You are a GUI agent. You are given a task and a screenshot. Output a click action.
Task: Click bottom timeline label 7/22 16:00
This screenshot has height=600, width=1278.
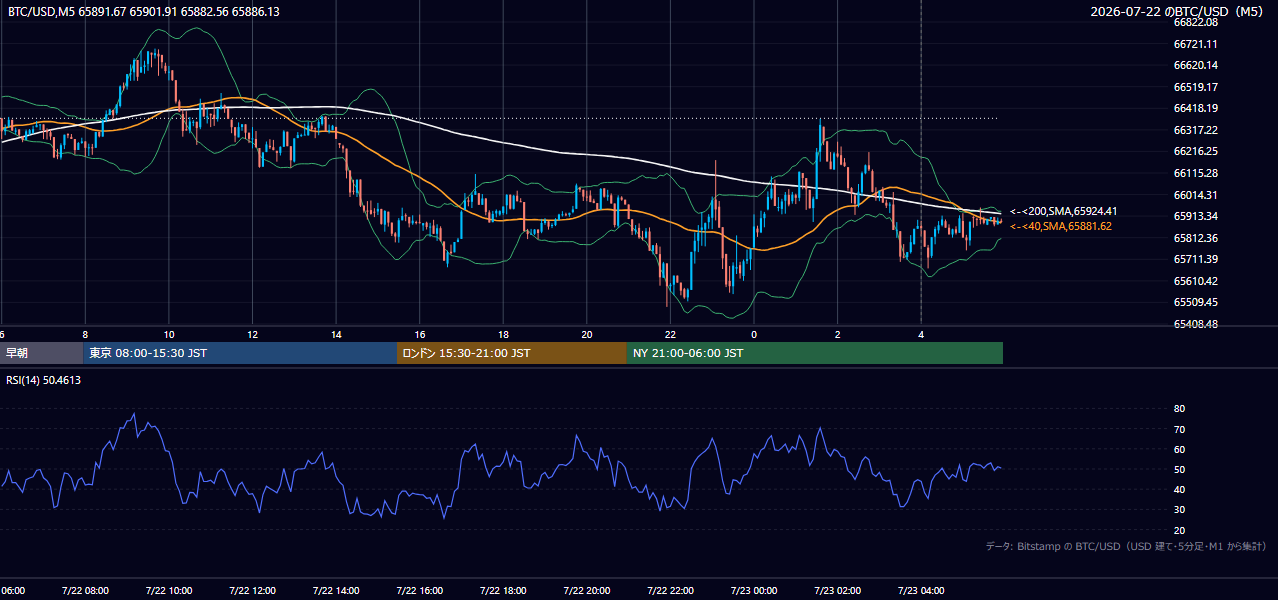pyautogui.click(x=420, y=591)
